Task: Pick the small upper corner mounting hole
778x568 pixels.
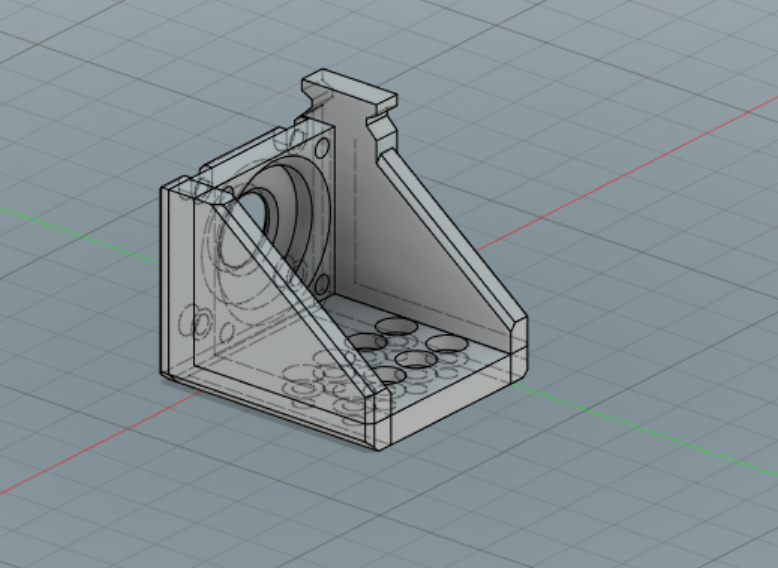Action: click(323, 147)
